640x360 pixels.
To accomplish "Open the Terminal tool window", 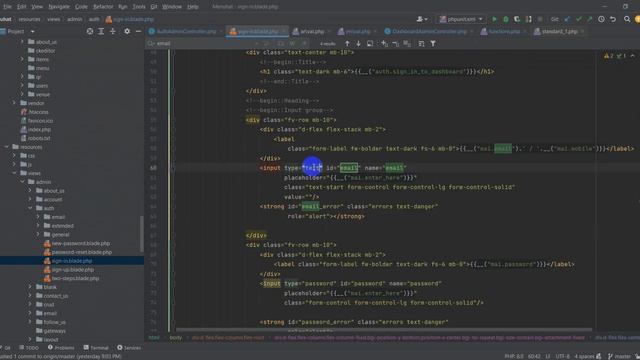I will 96,348.
